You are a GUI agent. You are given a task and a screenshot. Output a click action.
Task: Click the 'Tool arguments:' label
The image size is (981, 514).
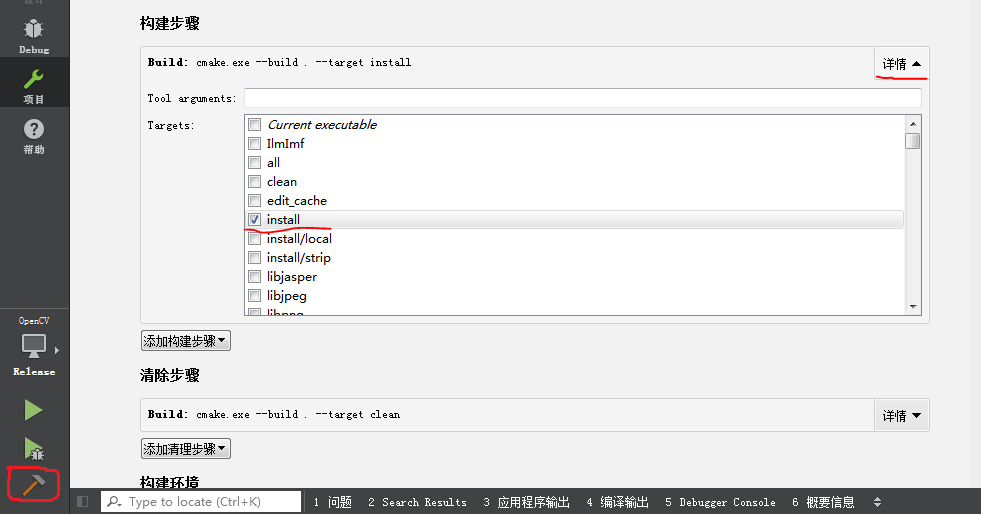click(x=192, y=99)
